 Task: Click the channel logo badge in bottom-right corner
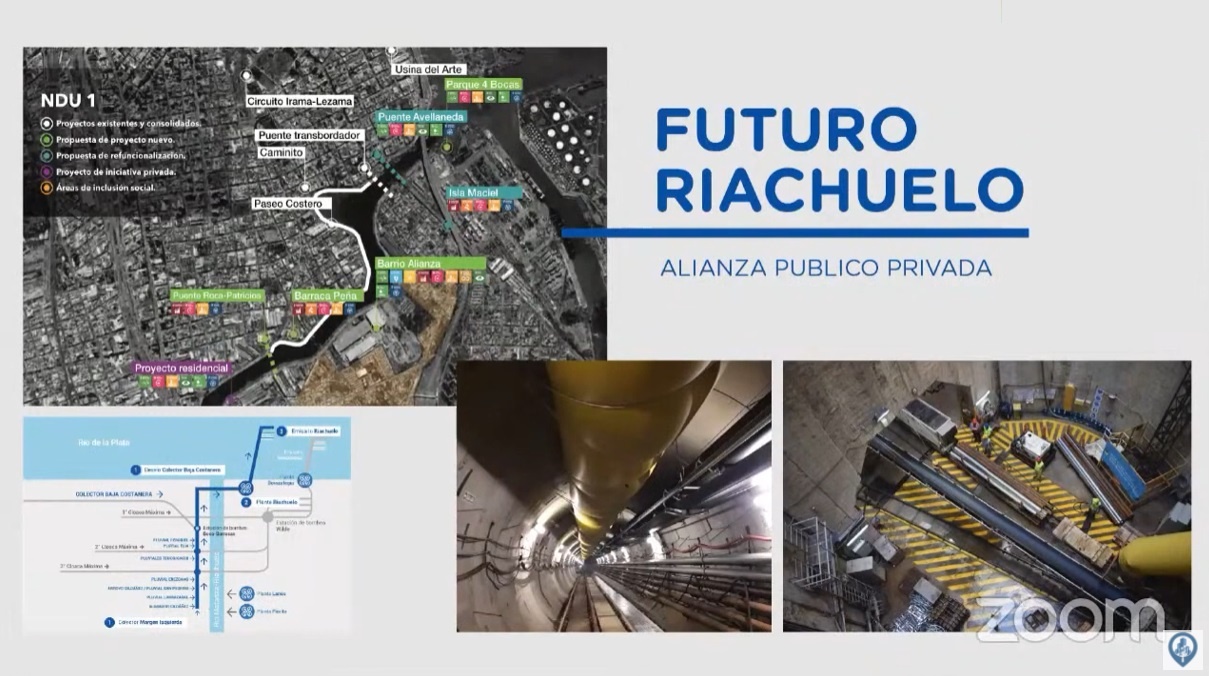tap(1183, 648)
